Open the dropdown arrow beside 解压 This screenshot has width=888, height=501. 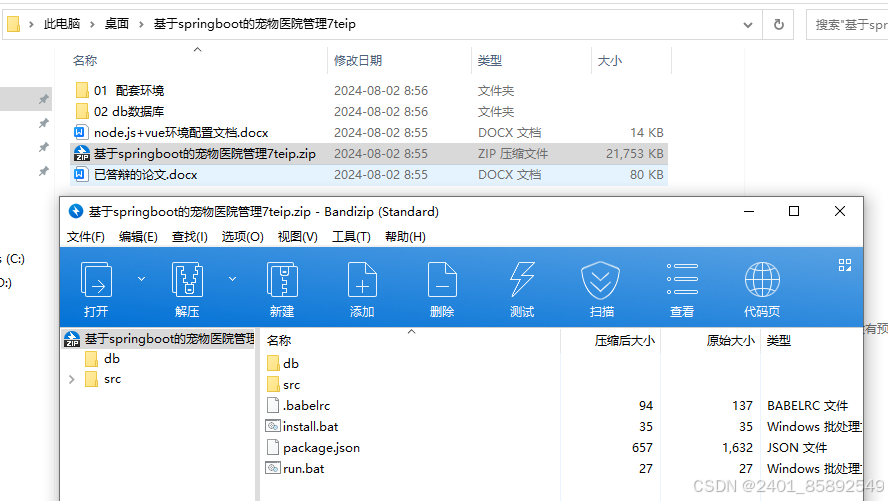pyautogui.click(x=232, y=279)
